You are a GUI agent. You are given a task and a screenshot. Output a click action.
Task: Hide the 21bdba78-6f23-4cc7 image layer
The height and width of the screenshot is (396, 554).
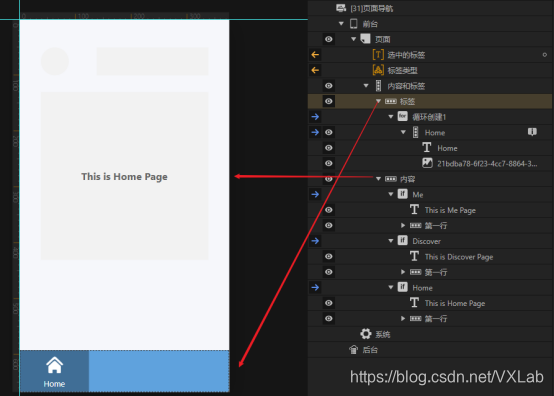coord(329,163)
